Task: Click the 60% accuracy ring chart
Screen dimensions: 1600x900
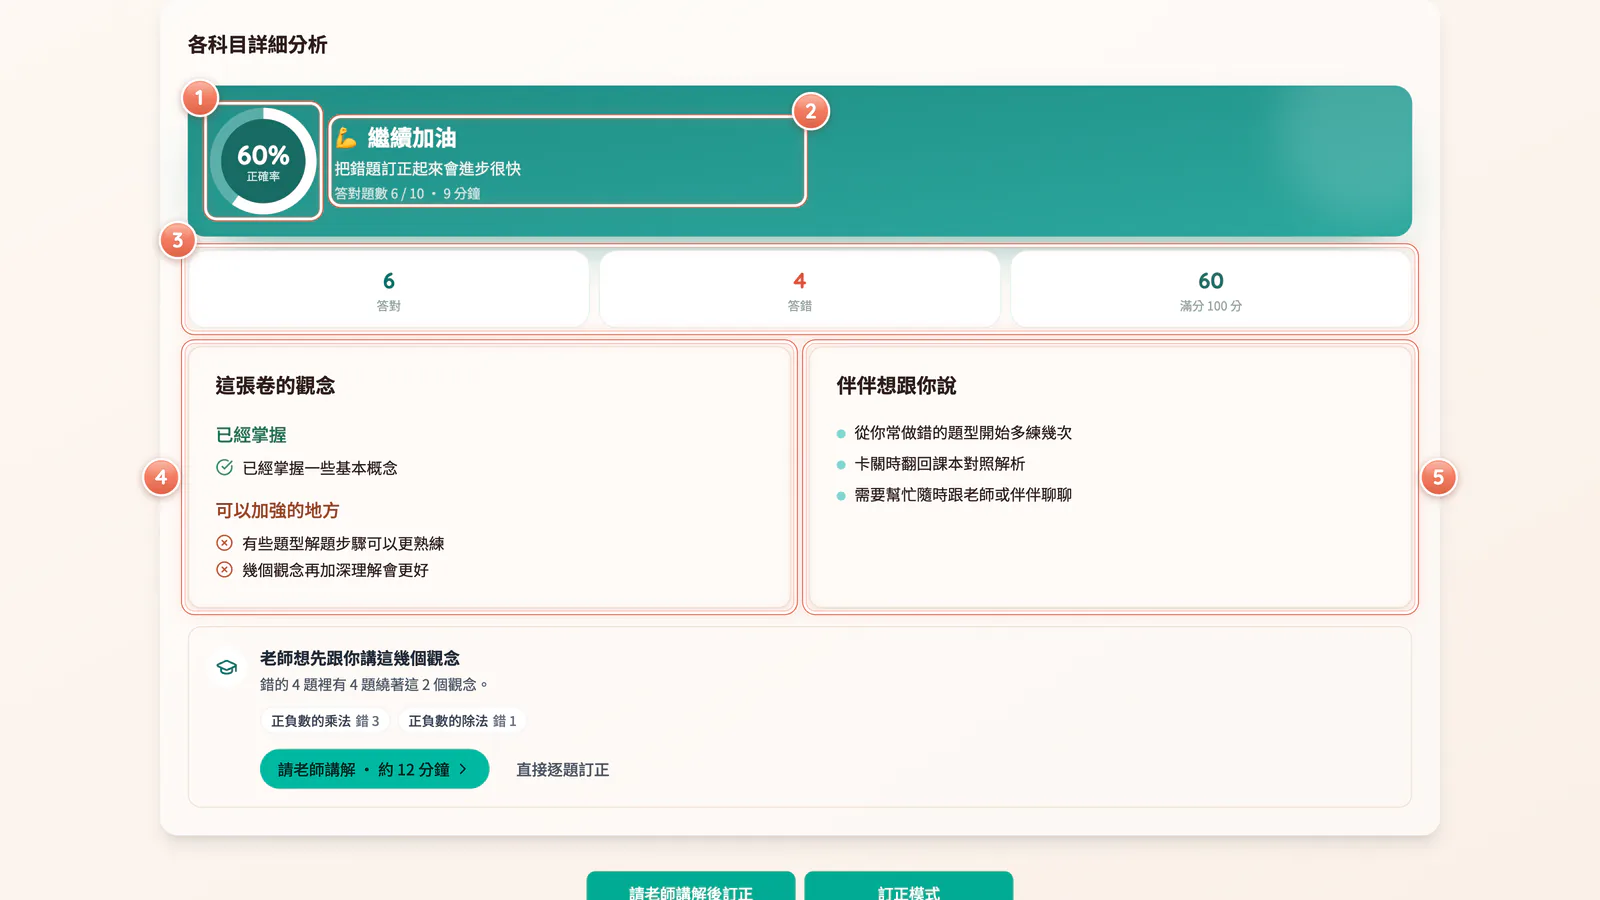Action: pos(263,161)
